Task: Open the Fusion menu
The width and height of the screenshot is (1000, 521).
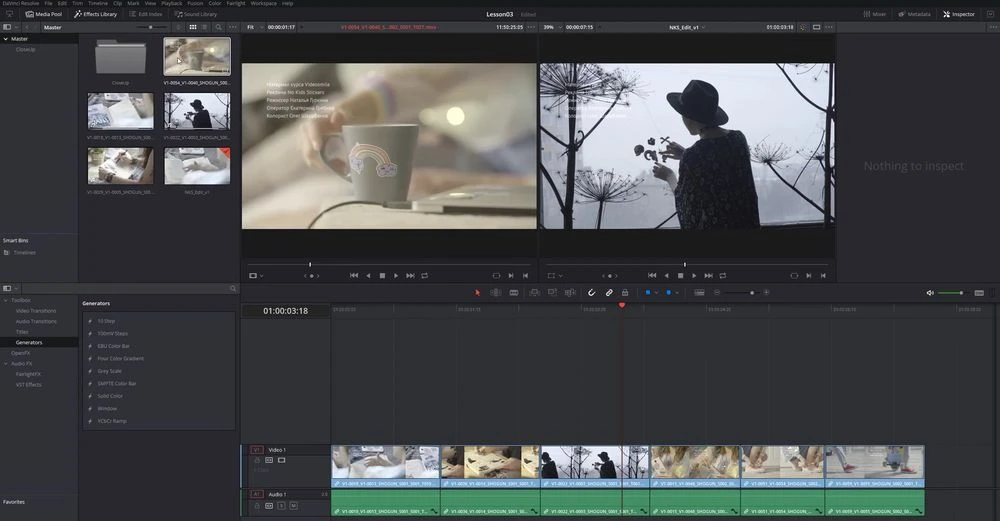Action: pos(195,3)
